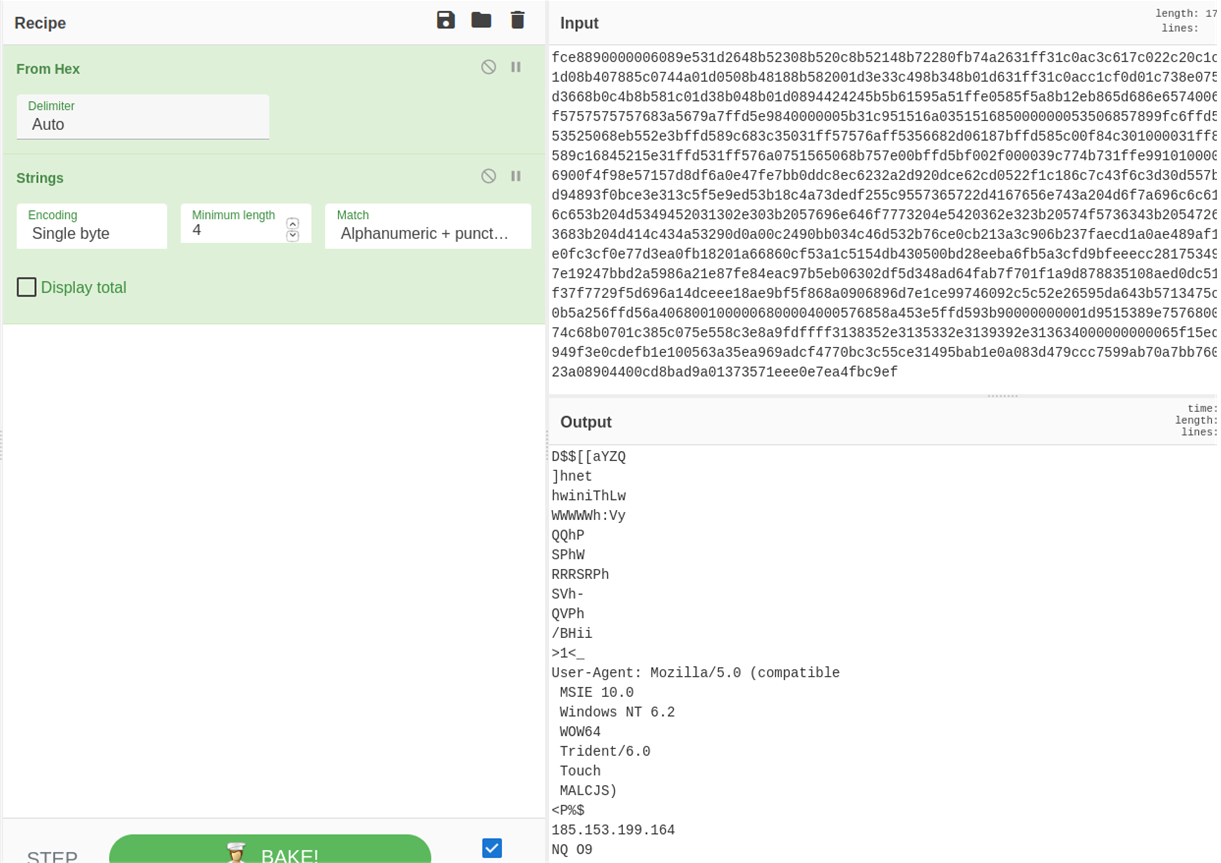Click the Trident/6.0 output line
The width and height of the screenshot is (1221, 863).
pos(605,751)
